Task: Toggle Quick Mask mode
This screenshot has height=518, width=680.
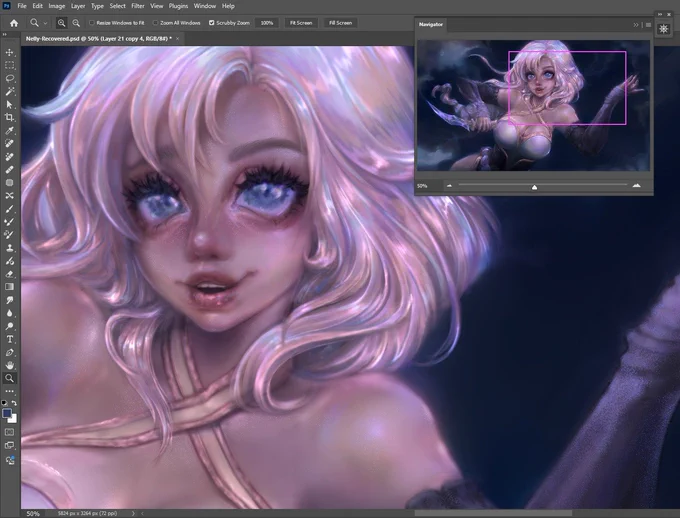Action: 10,432
